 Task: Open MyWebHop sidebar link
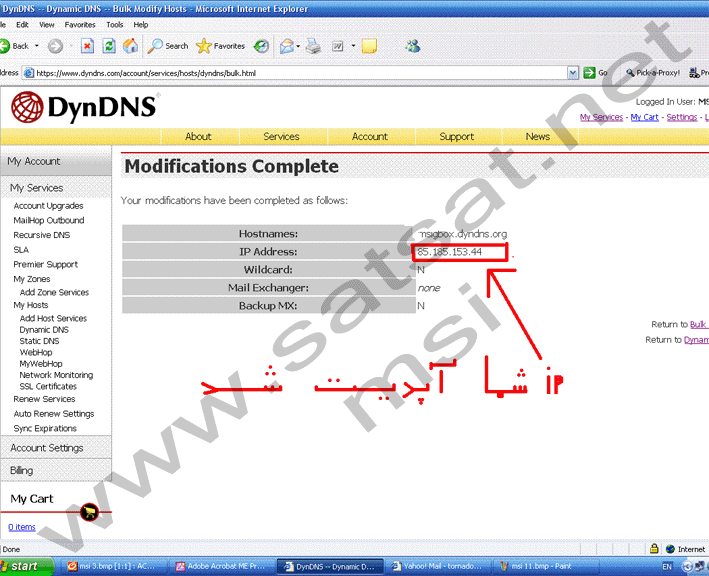point(41,364)
